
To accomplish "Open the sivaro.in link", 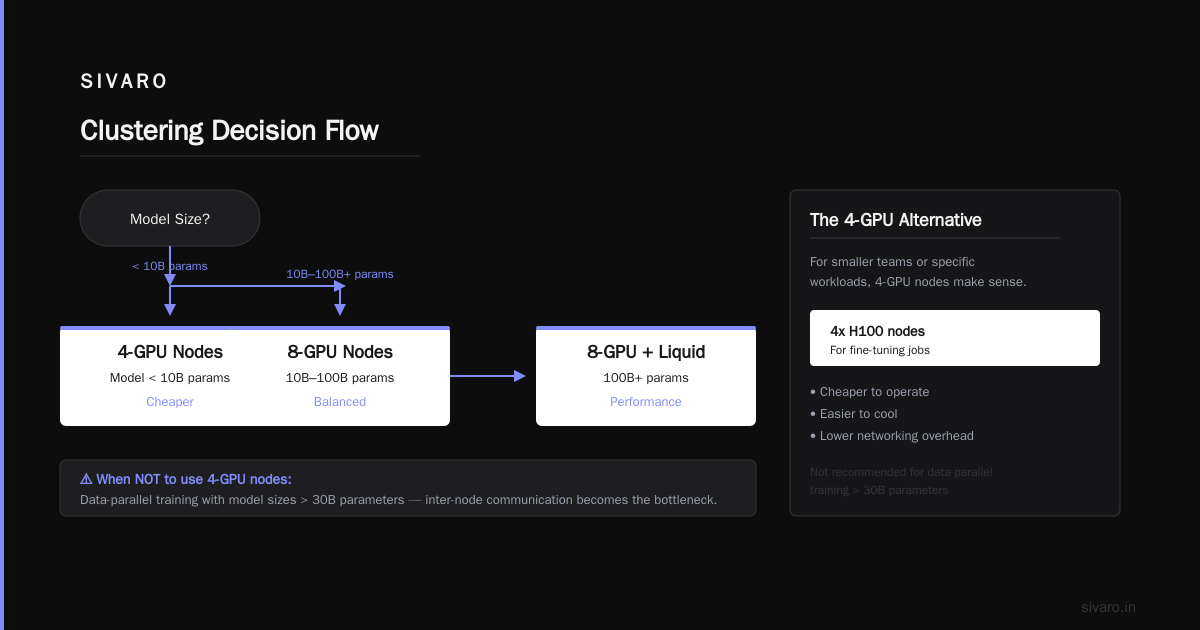I will click(x=1109, y=607).
